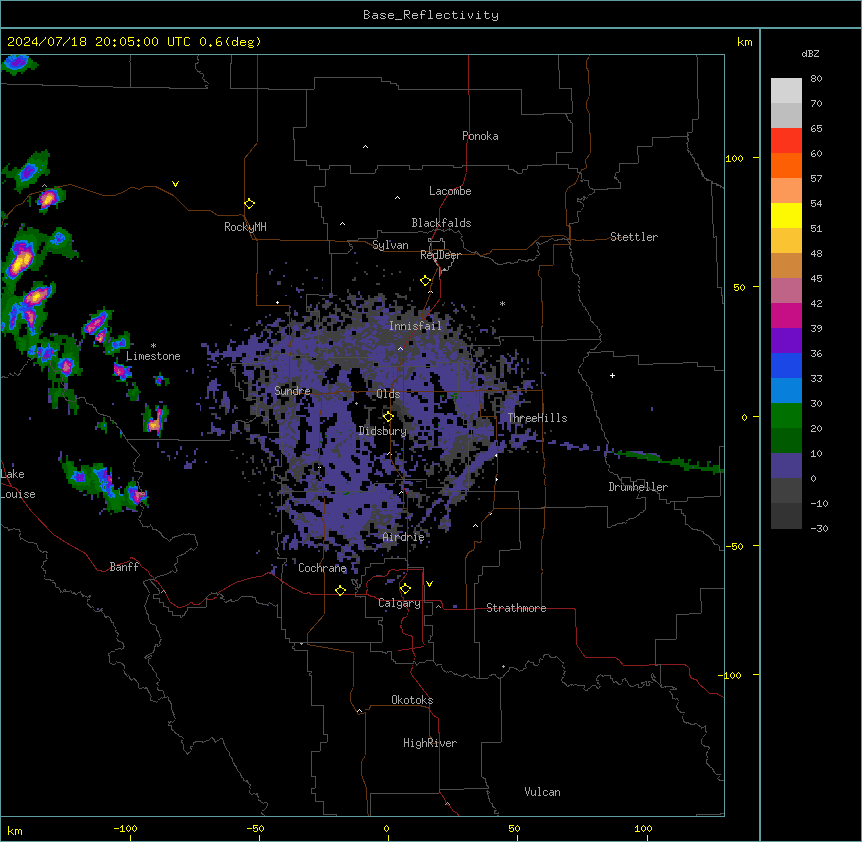This screenshot has width=862, height=842.
Task: Click the 80 value on the dBZ legend
Action: (x=816, y=79)
